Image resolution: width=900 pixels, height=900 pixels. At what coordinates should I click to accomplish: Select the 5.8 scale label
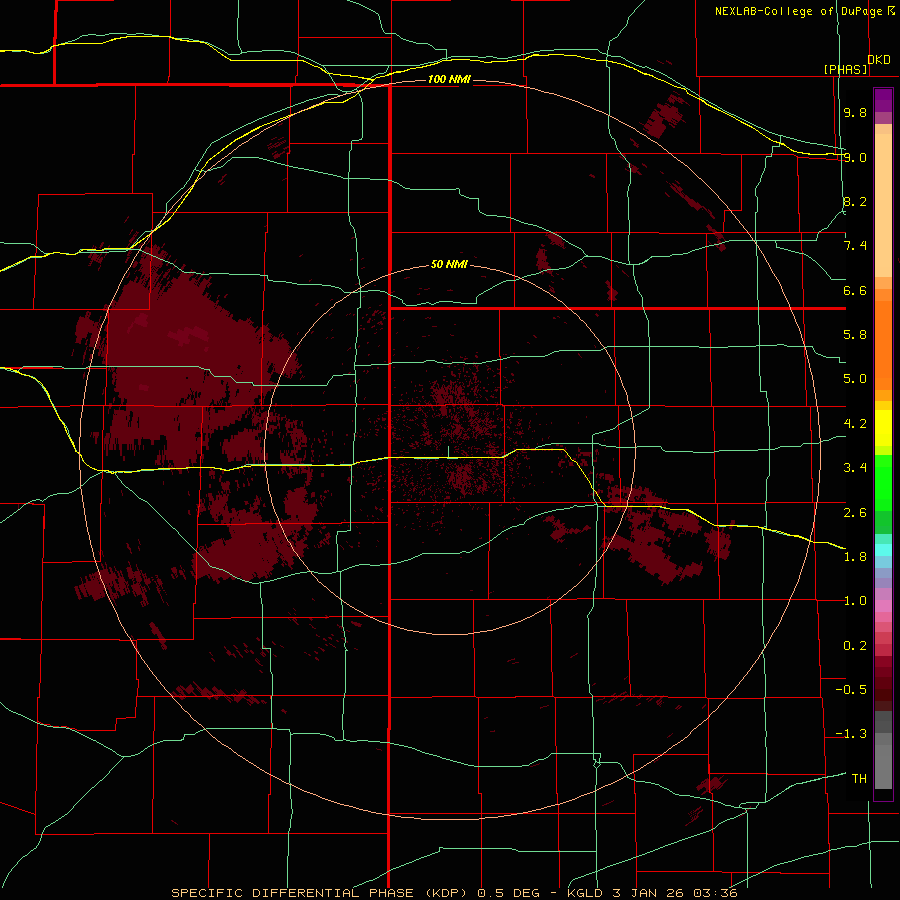pyautogui.click(x=855, y=335)
